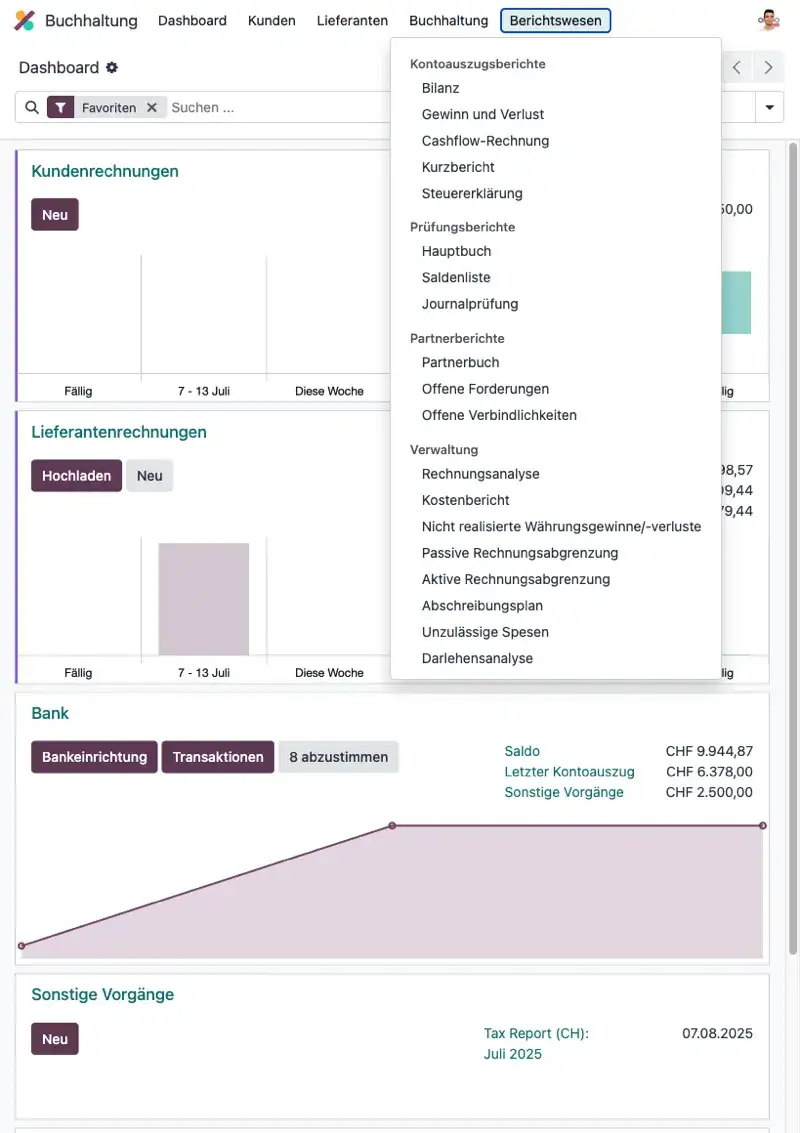Screen dimensions: 800x1133
Task: Click the Letzter Kontoauszug link
Action: (569, 771)
